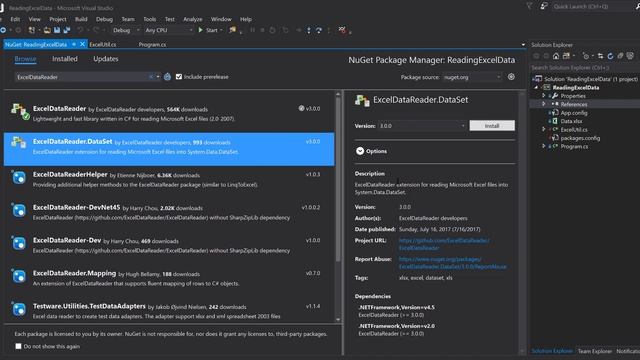Check the Do not show this again box
Image resolution: width=640 pixels, height=360 pixels.
[18, 346]
